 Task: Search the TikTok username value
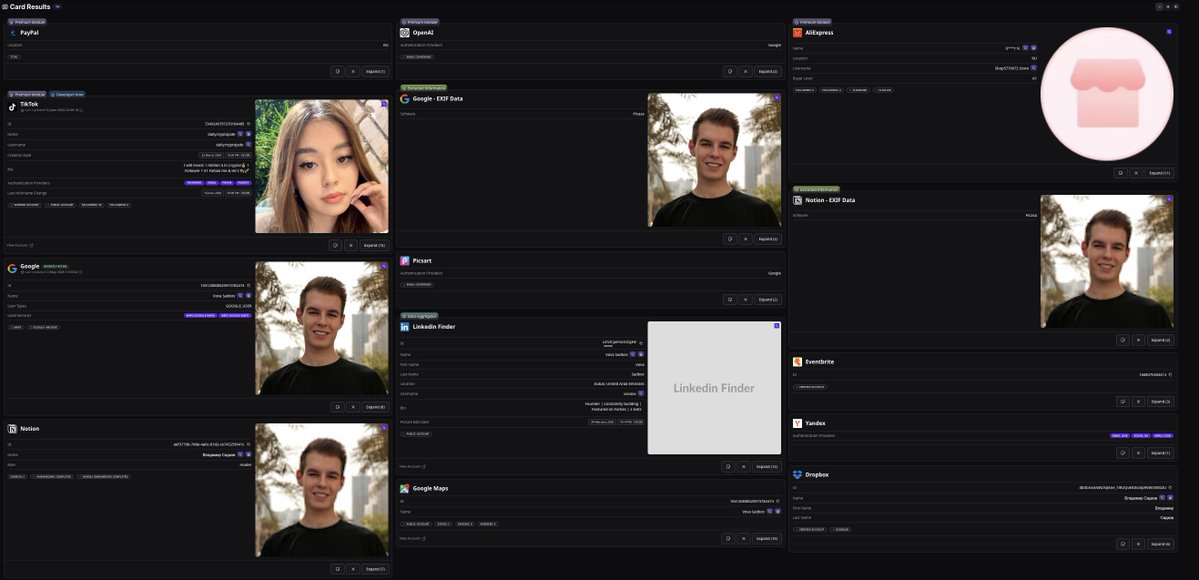[x=248, y=144]
